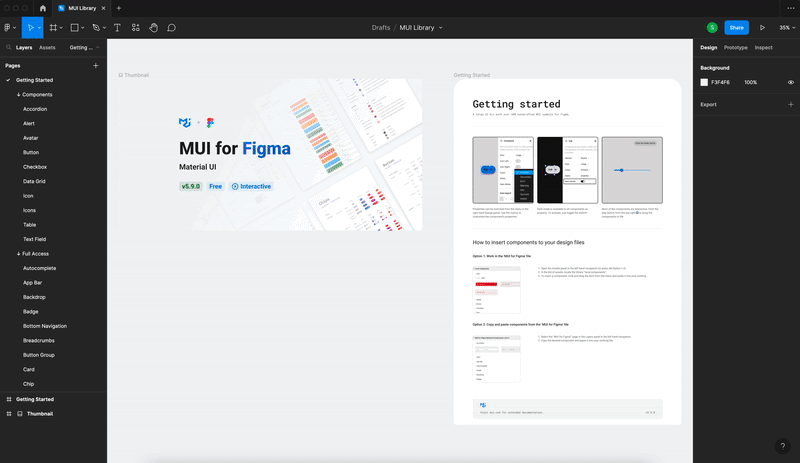Open the Data Grid page
Image resolution: width=800 pixels, height=463 pixels.
(x=34, y=181)
